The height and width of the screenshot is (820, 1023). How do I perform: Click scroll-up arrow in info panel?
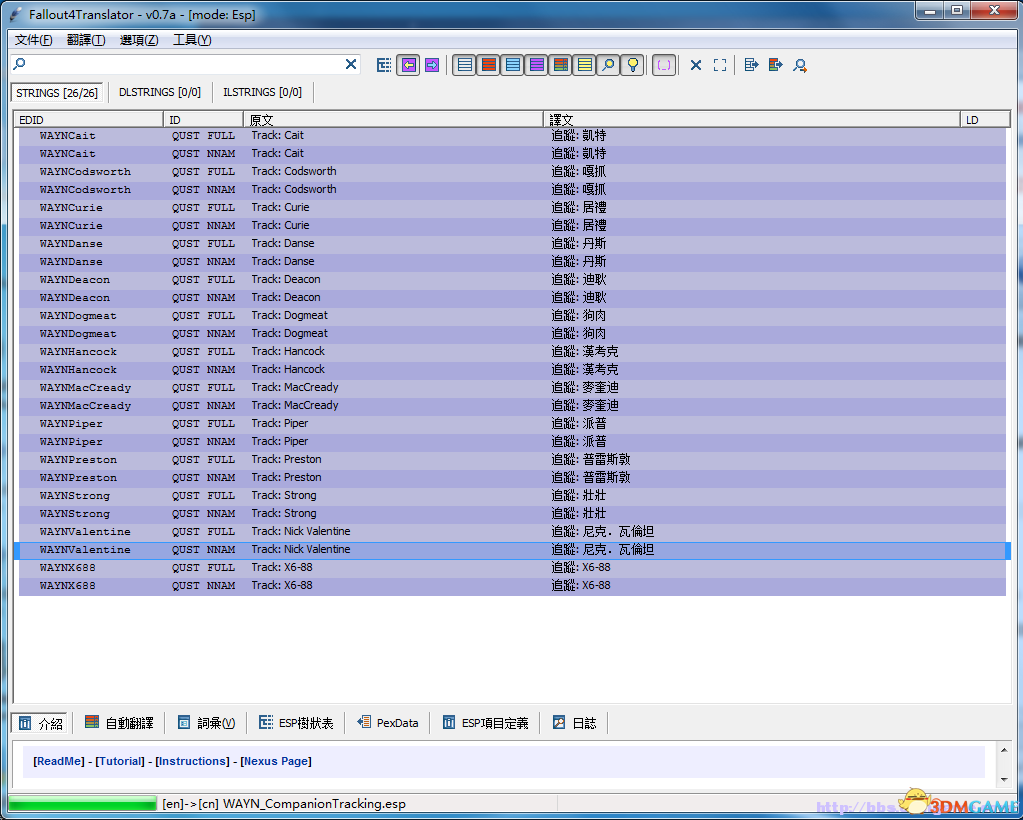[1004, 750]
